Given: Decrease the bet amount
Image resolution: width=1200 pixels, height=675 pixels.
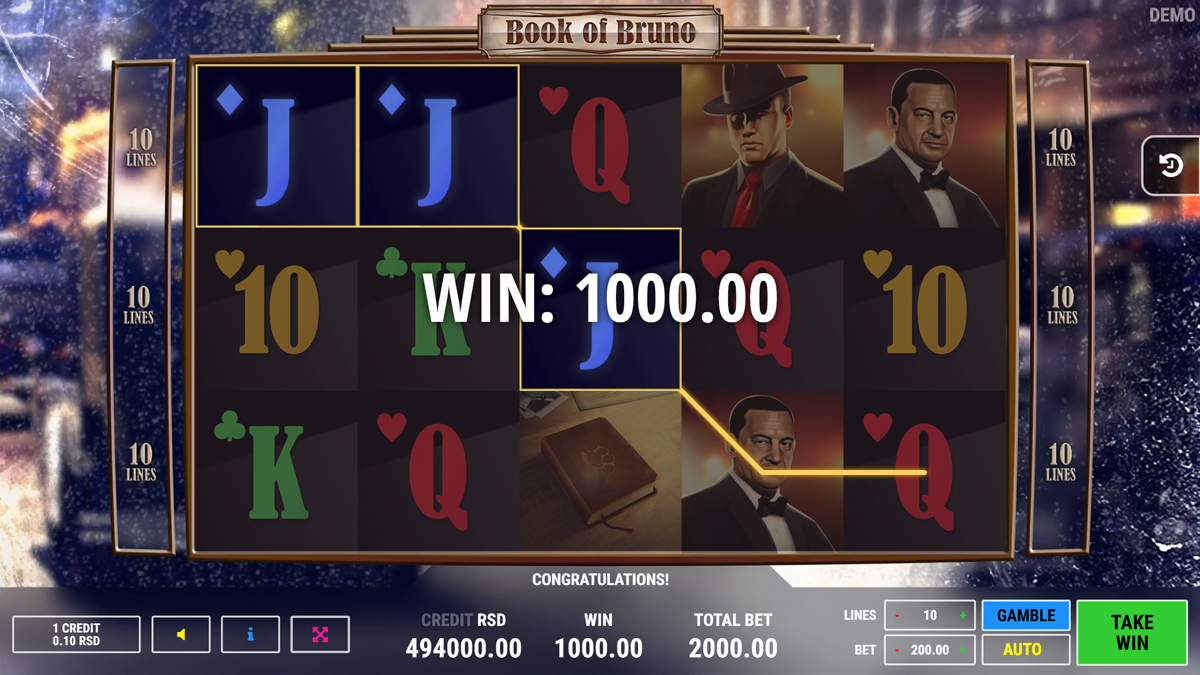Looking at the screenshot, I should [x=897, y=650].
